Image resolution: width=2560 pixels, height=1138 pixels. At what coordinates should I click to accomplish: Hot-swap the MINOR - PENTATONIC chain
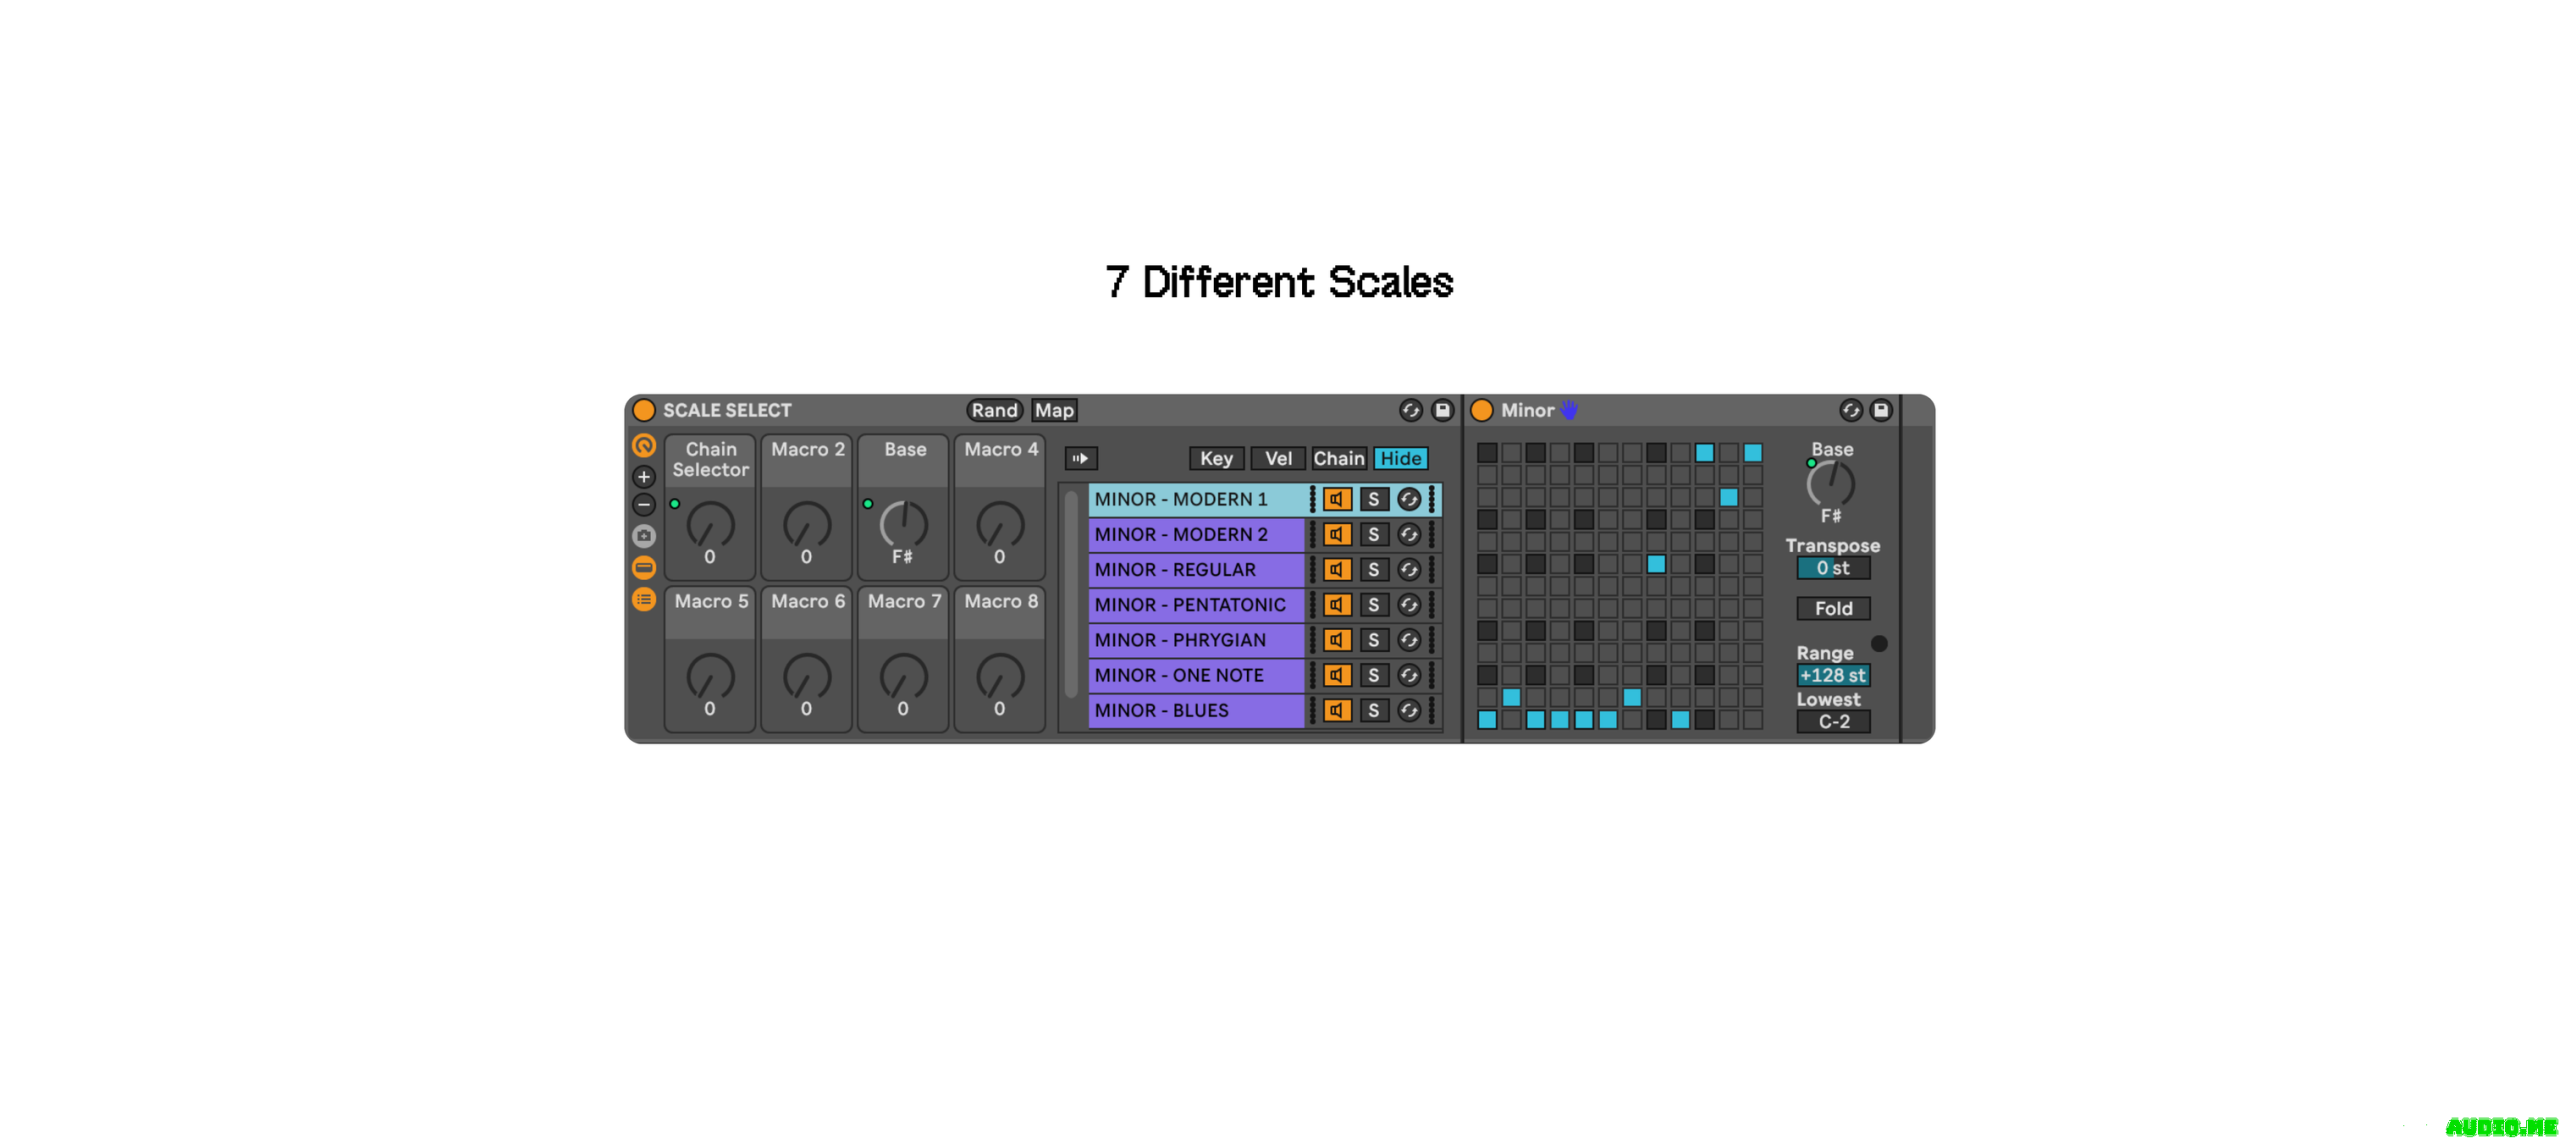click(1409, 604)
